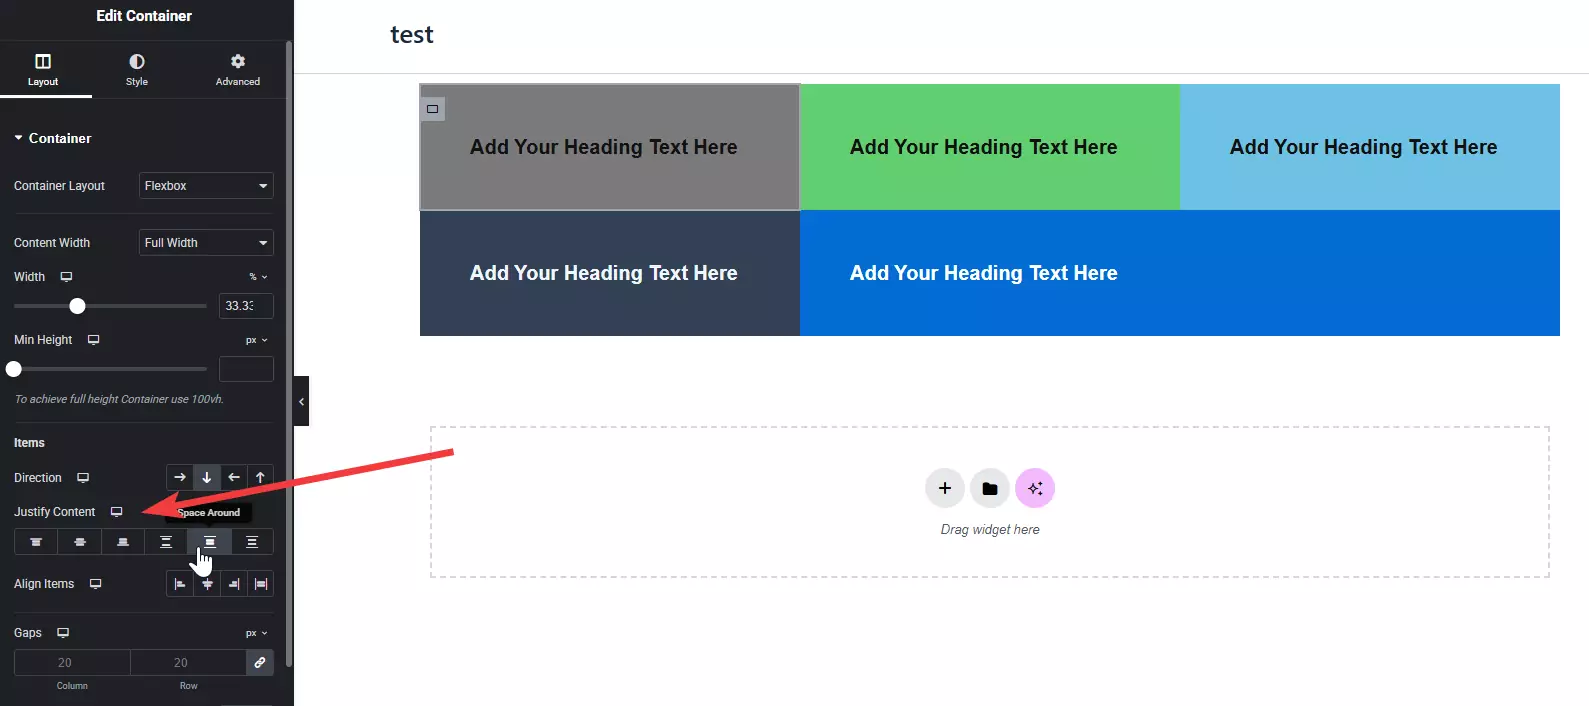This screenshot has width=1589, height=706.
Task: Open the Content Width dropdown
Action: point(206,243)
